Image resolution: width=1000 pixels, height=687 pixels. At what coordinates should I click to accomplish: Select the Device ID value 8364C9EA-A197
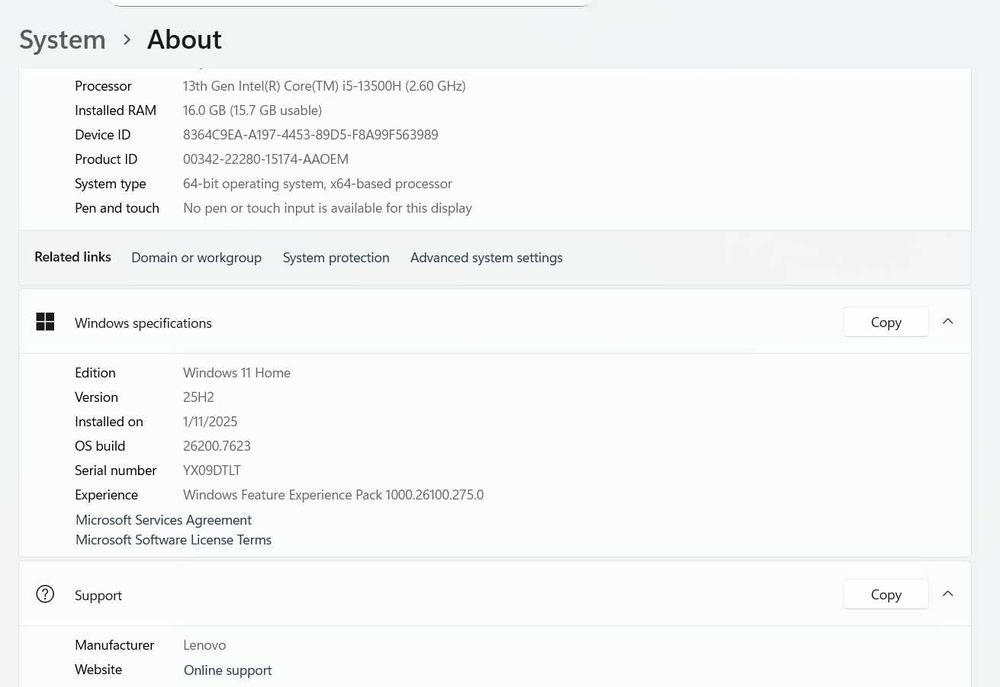pyautogui.click(x=311, y=135)
